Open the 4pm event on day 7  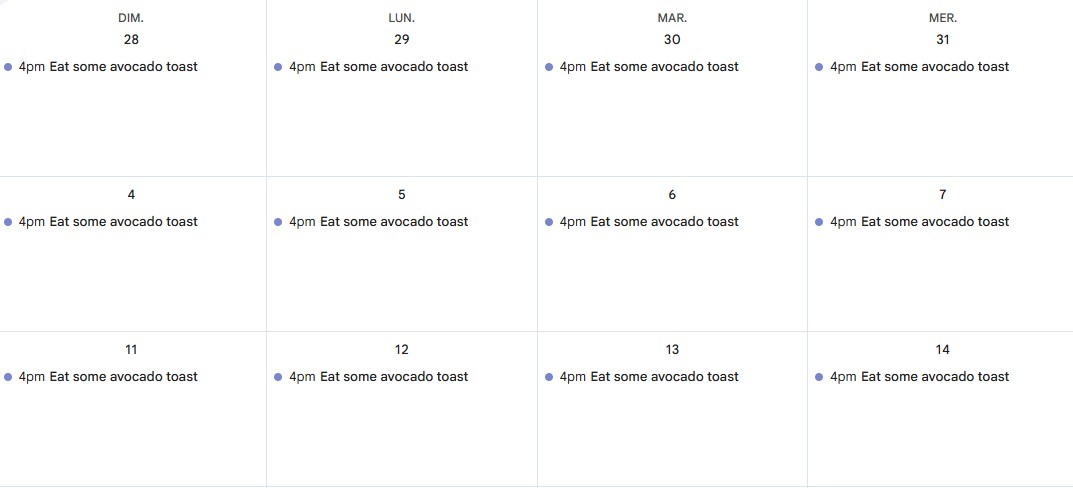click(x=919, y=222)
